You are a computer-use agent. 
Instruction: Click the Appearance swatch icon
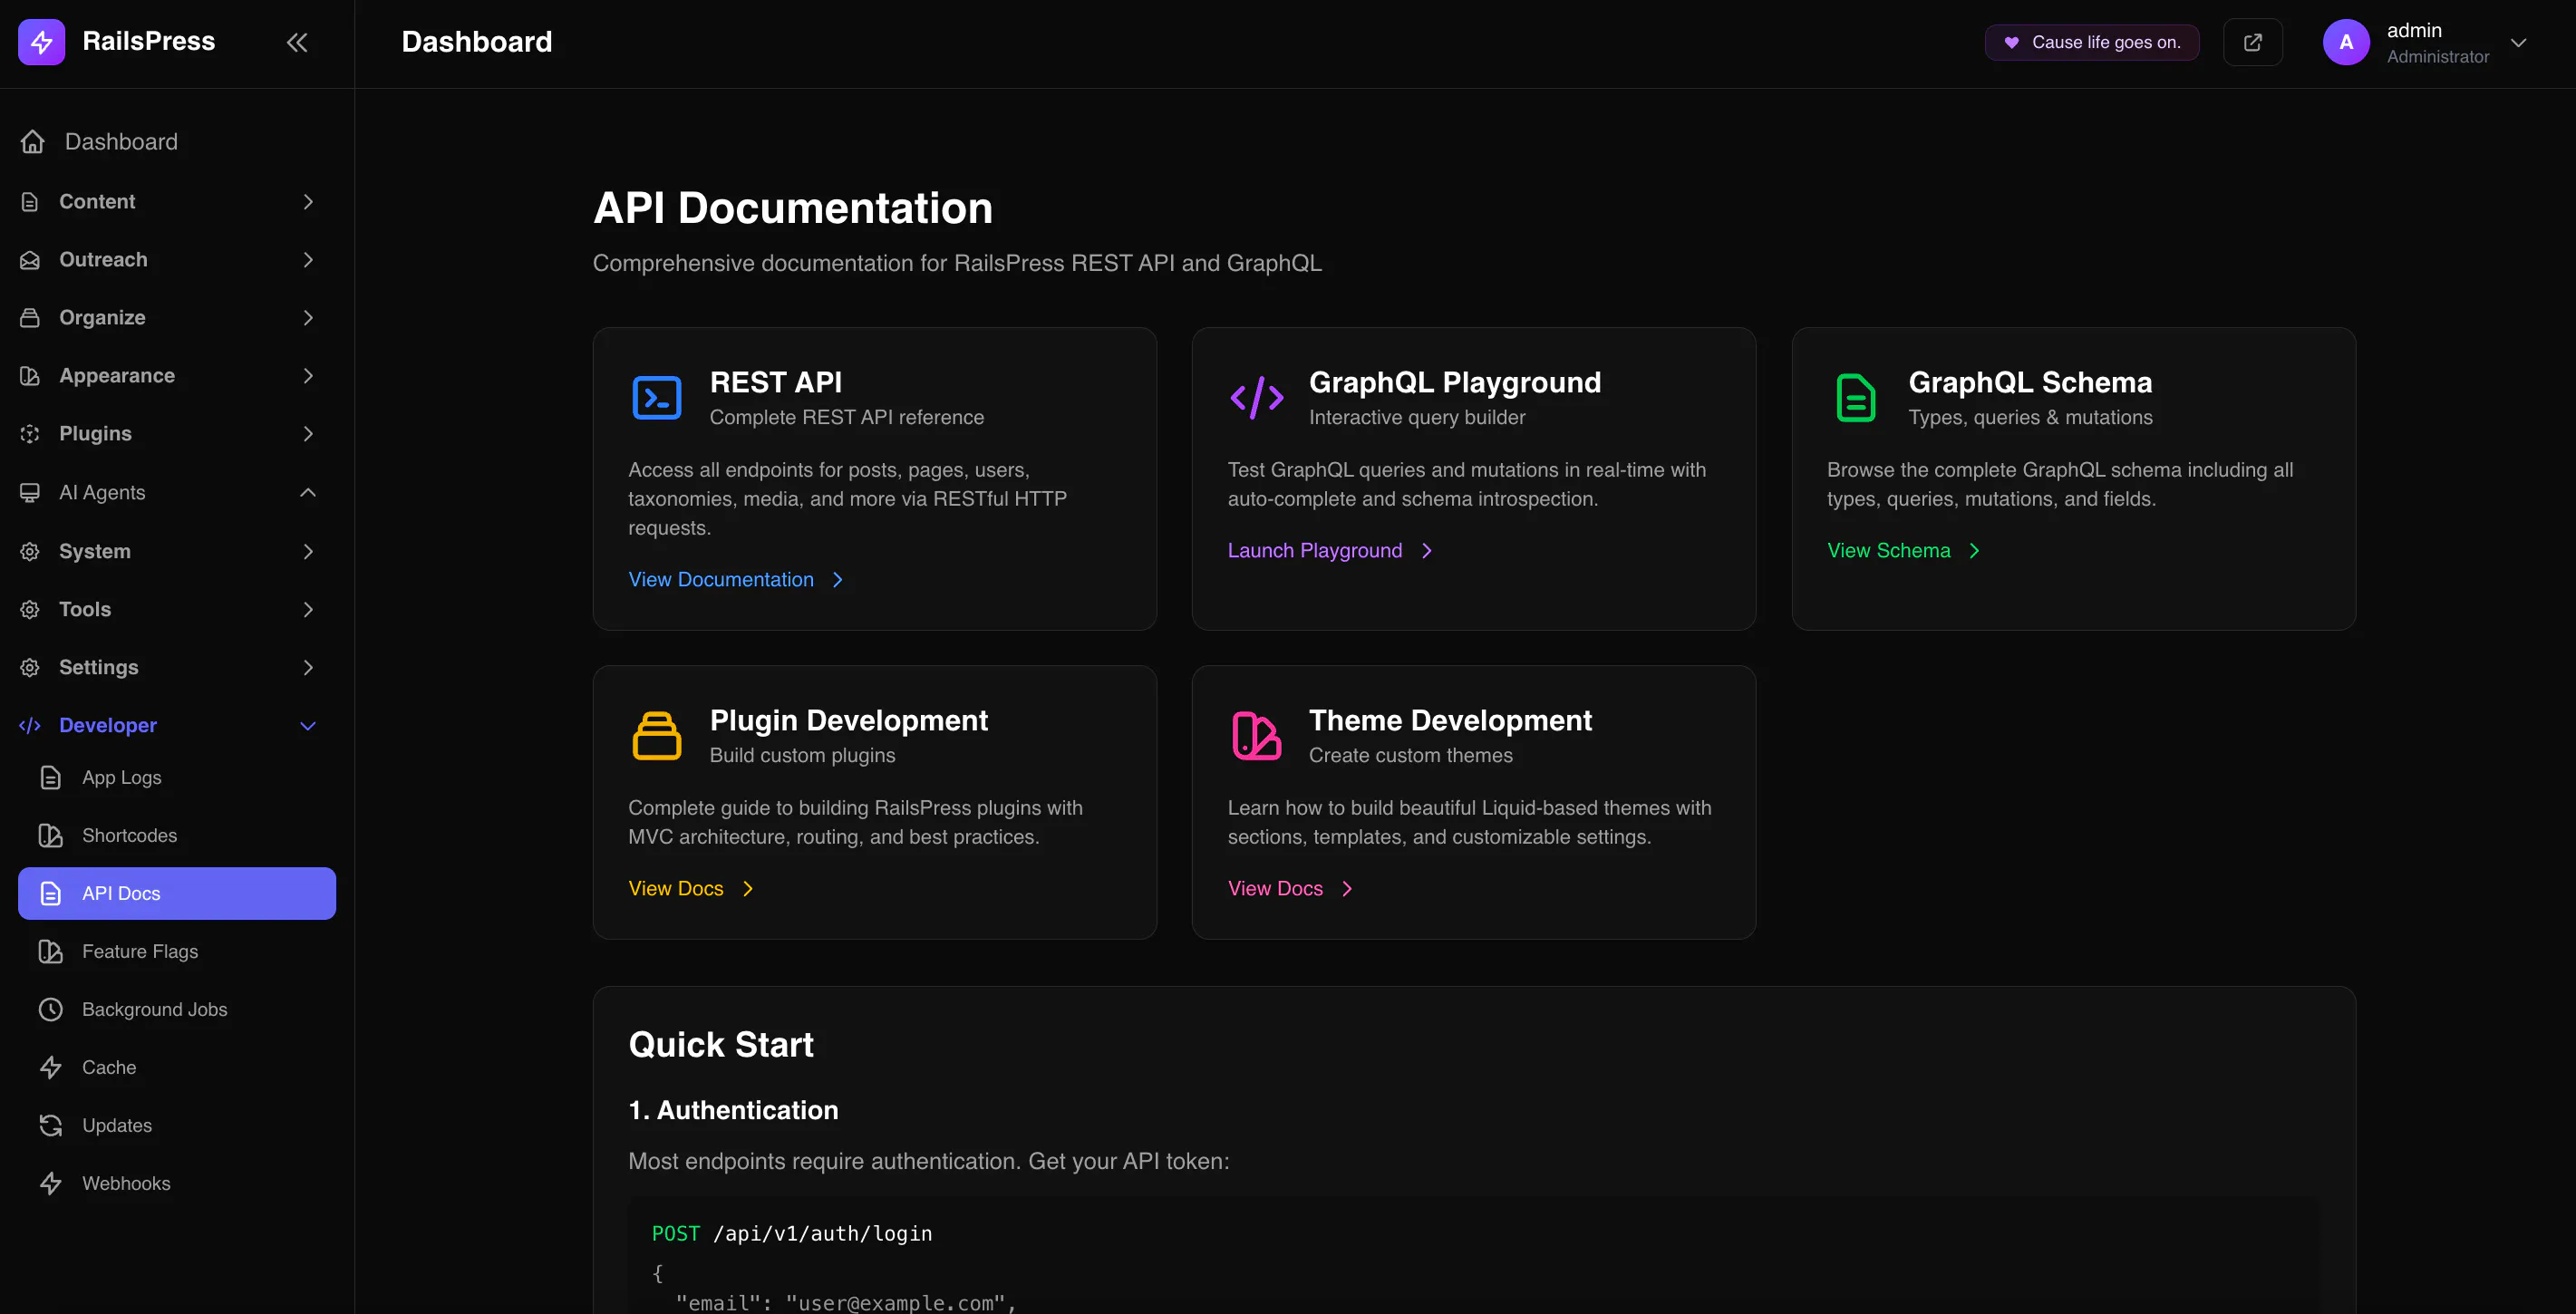click(30, 376)
